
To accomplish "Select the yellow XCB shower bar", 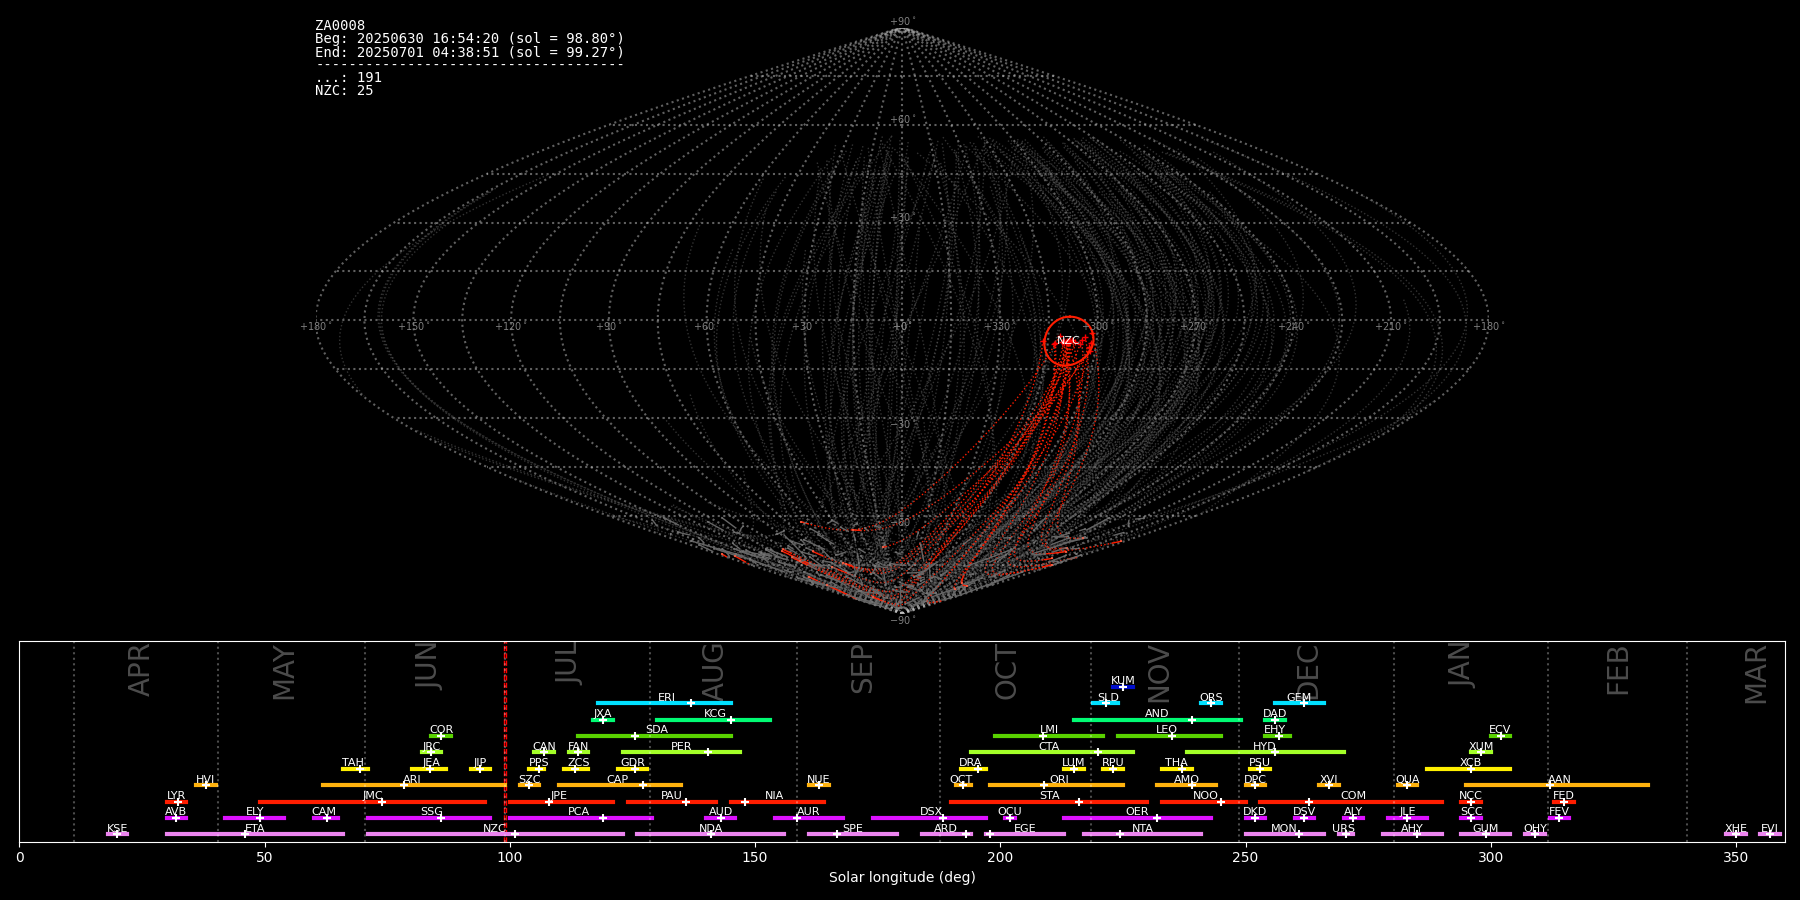I will coord(1468,768).
